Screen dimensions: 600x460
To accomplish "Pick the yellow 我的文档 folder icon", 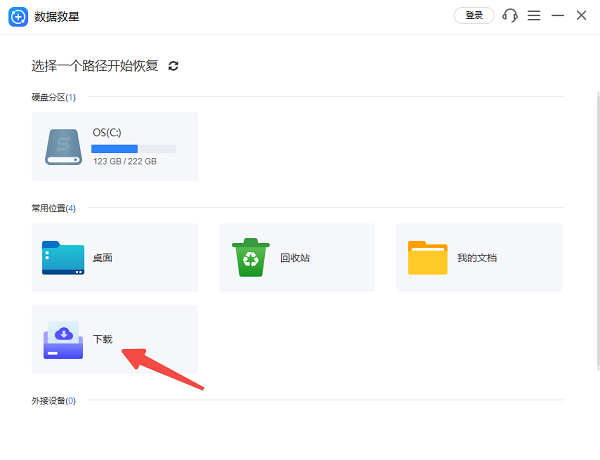I will tap(427, 257).
